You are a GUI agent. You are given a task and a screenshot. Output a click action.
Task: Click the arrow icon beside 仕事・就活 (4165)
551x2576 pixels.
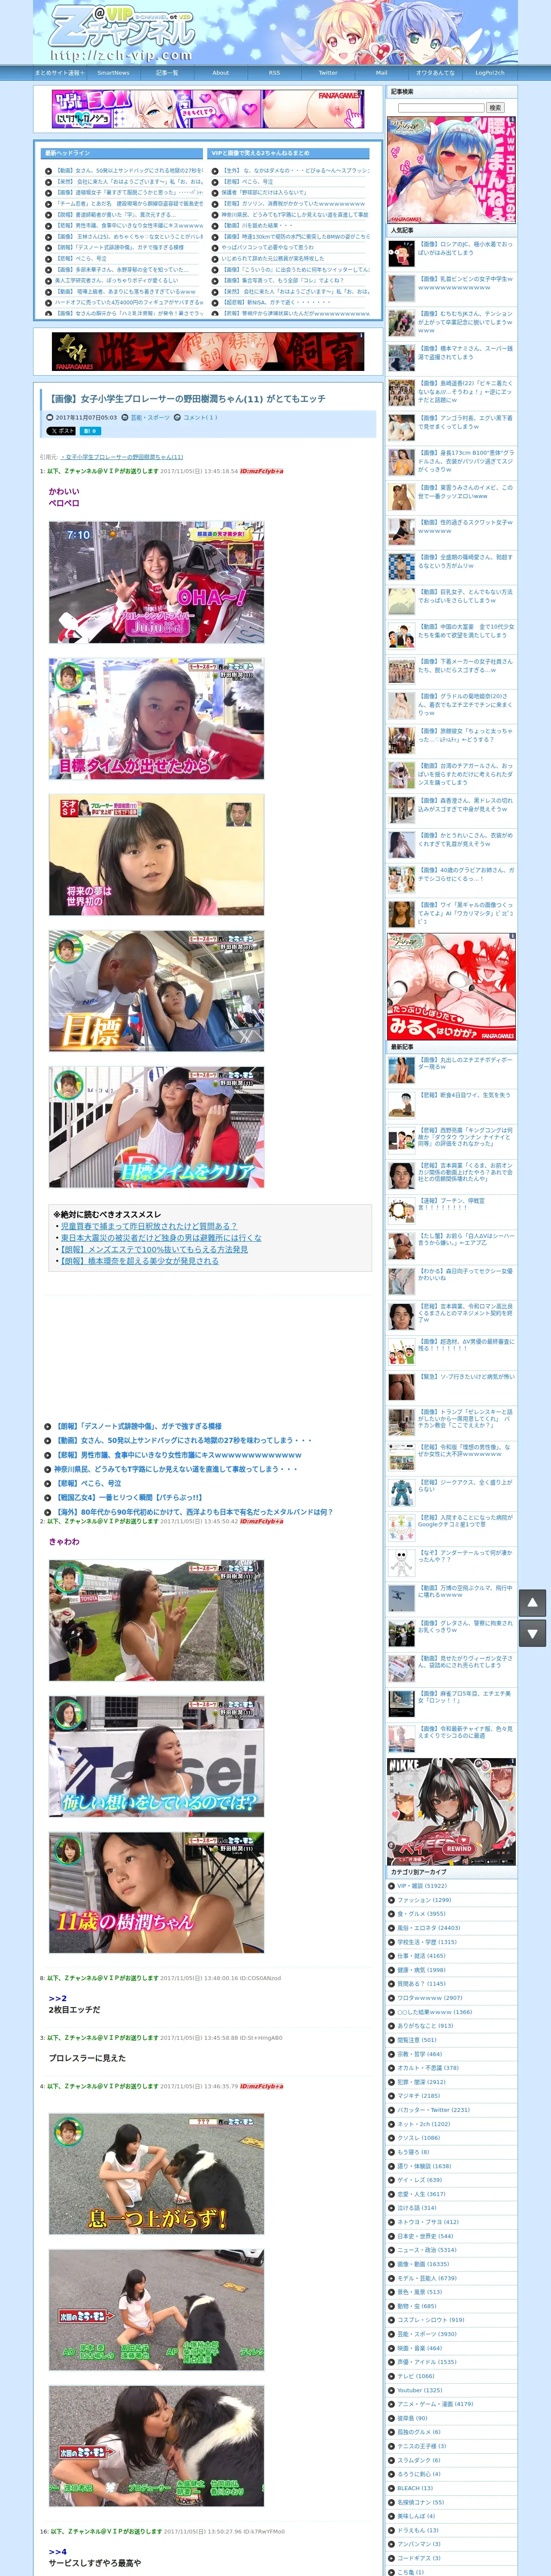pyautogui.click(x=392, y=1956)
